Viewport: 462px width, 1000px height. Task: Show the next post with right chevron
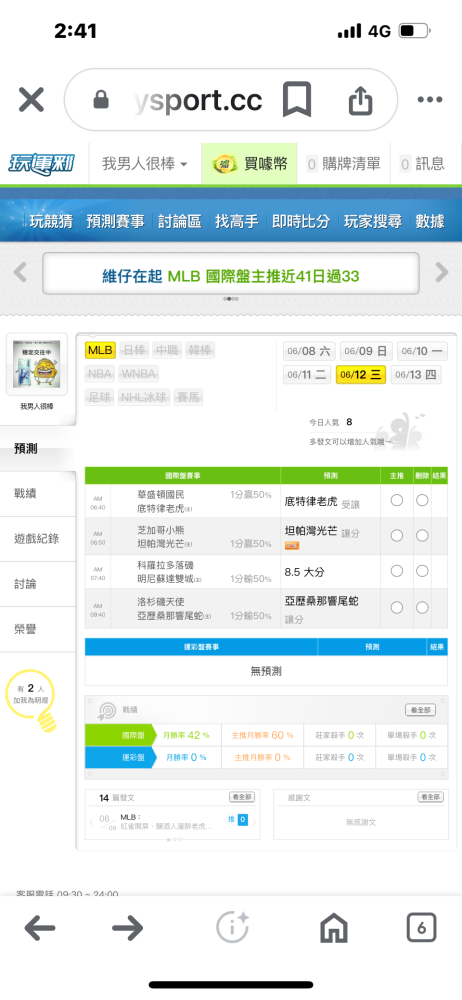[x=254, y=822]
